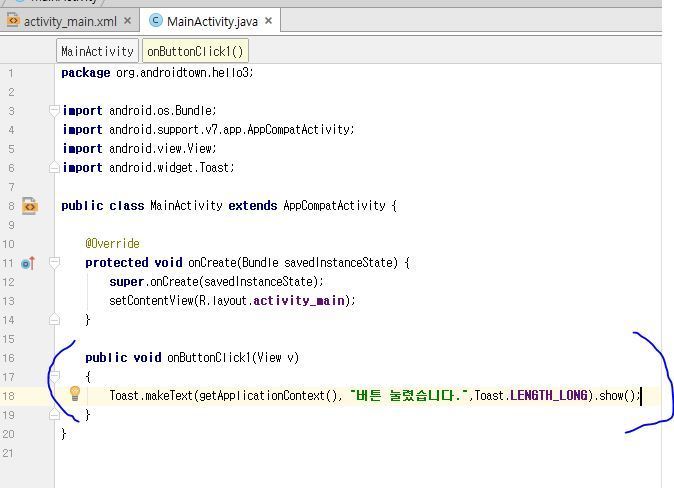Collapse the onCreate method at line 11

point(54,262)
